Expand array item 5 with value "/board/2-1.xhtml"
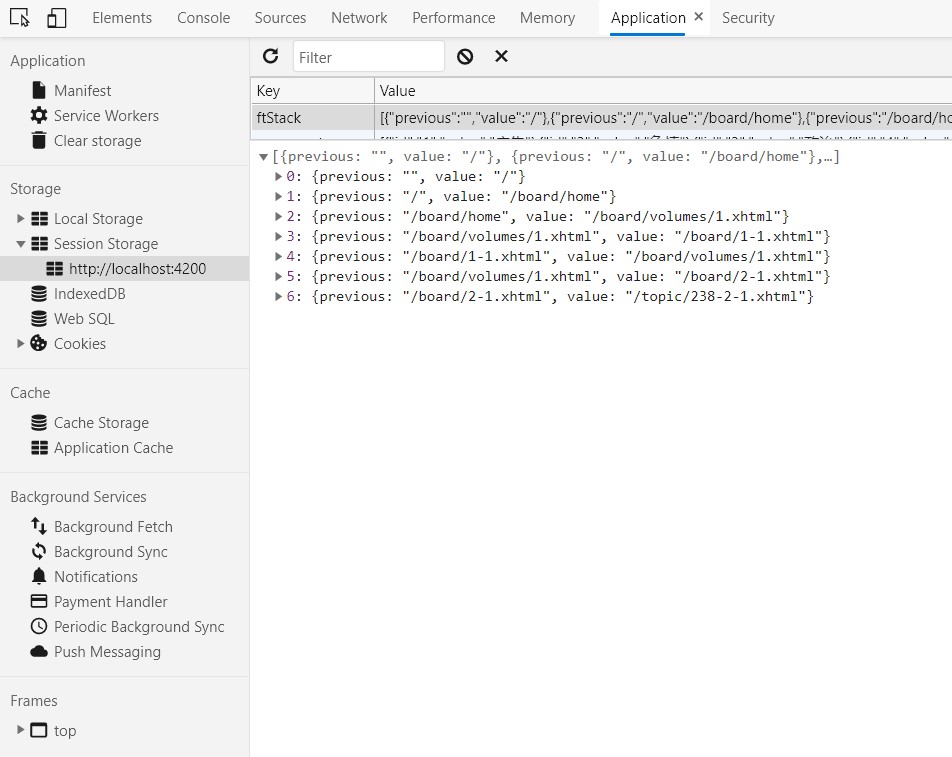The image size is (952, 757). click(x=278, y=276)
